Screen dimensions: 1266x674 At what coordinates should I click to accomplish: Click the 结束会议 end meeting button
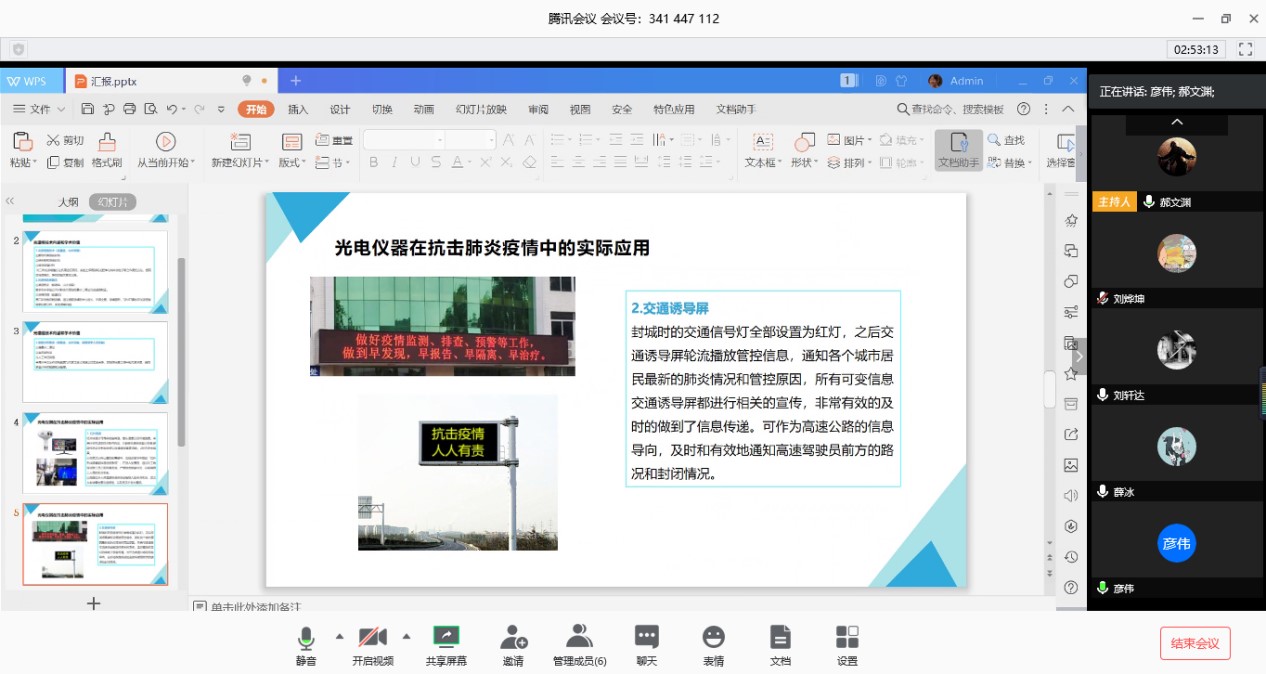point(1195,643)
